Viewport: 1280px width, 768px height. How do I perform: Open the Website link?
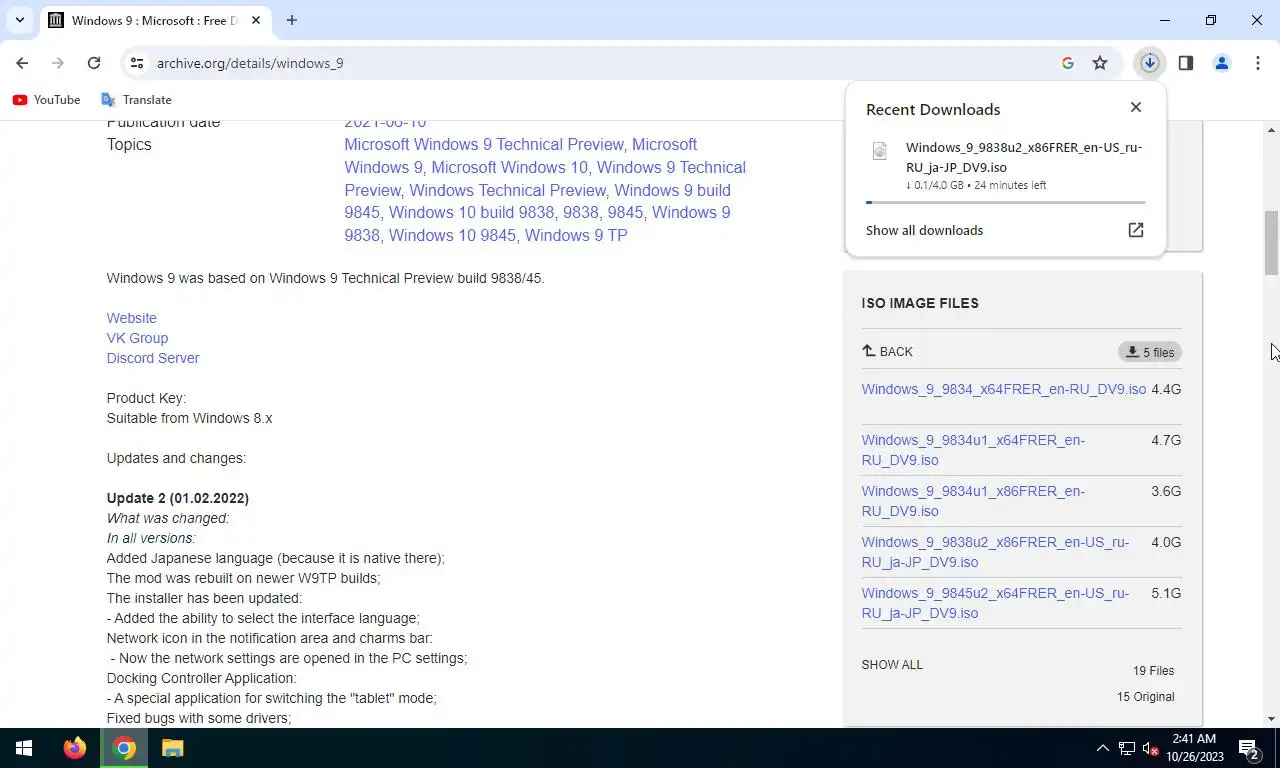[131, 318]
